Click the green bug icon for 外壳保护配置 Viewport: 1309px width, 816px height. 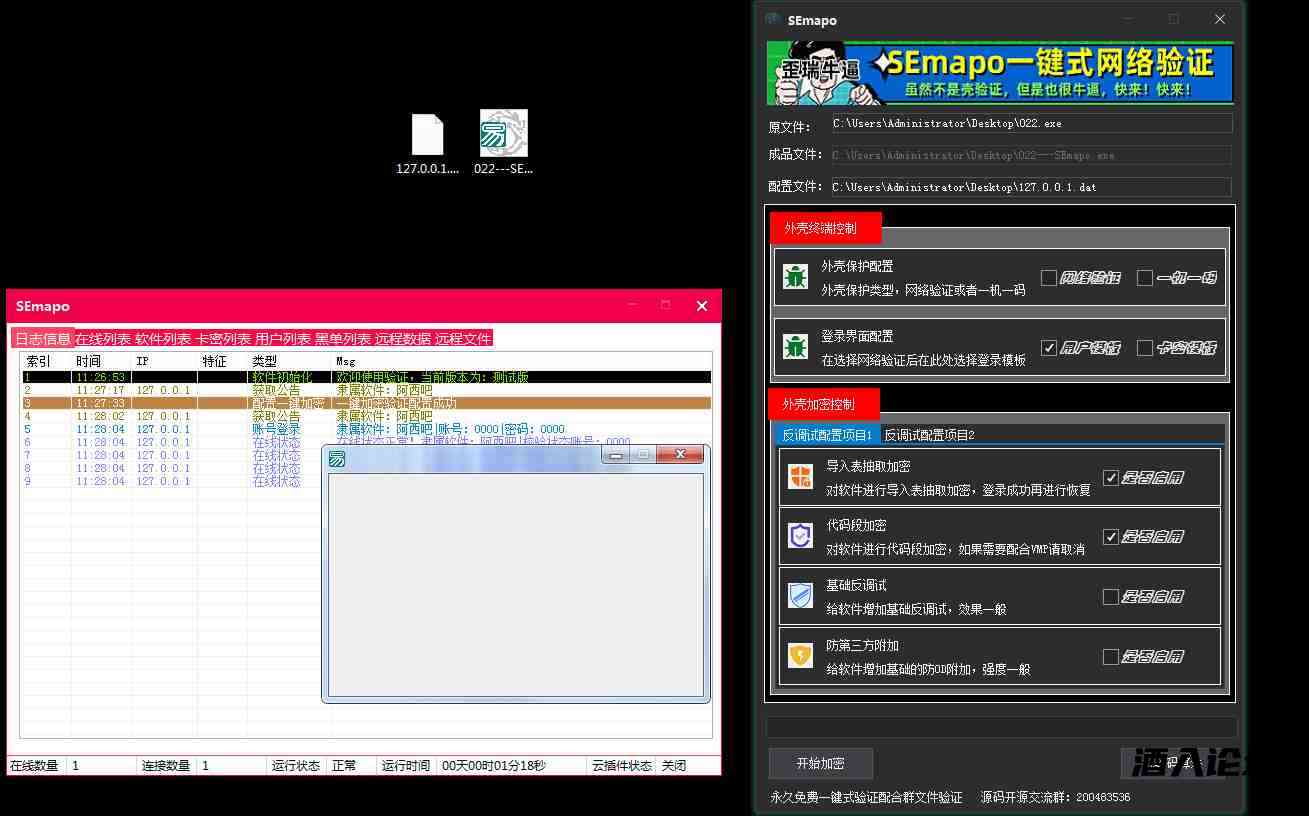click(795, 277)
